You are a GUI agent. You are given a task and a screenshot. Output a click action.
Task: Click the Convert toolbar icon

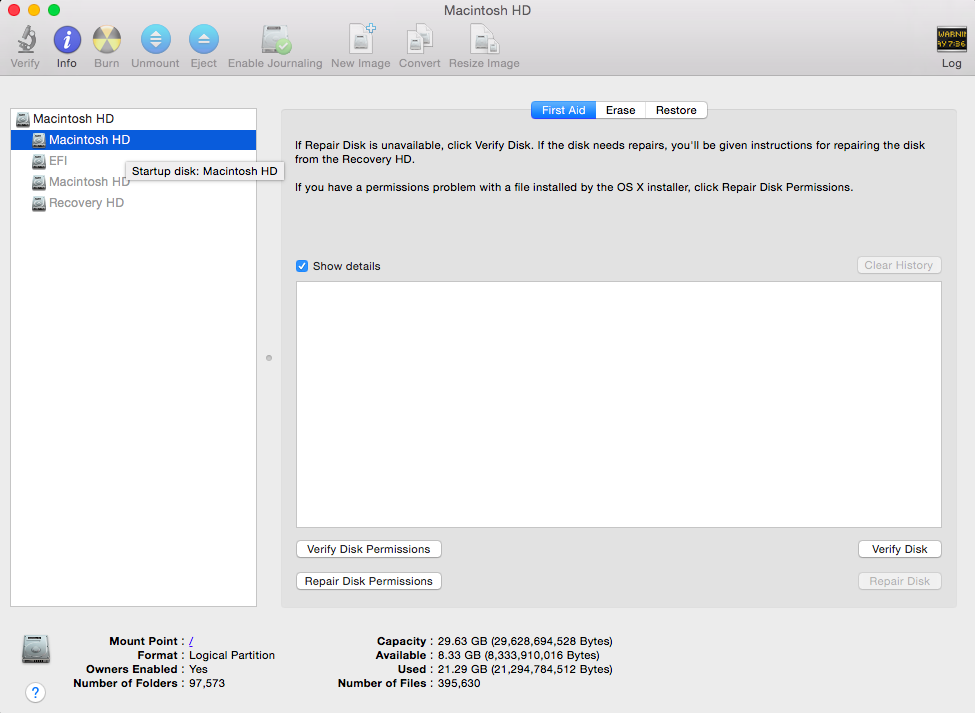click(x=420, y=39)
